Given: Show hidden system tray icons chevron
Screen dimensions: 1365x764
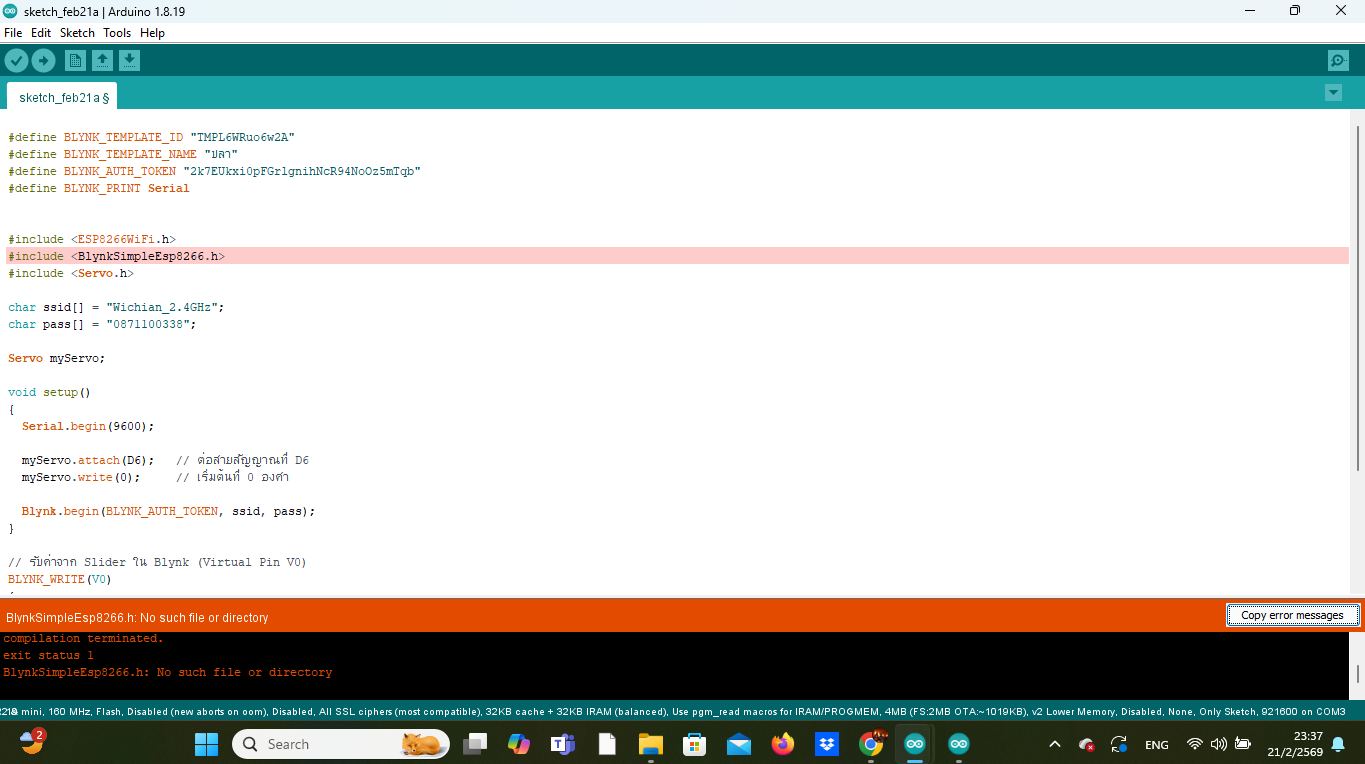Looking at the screenshot, I should click(1054, 745).
